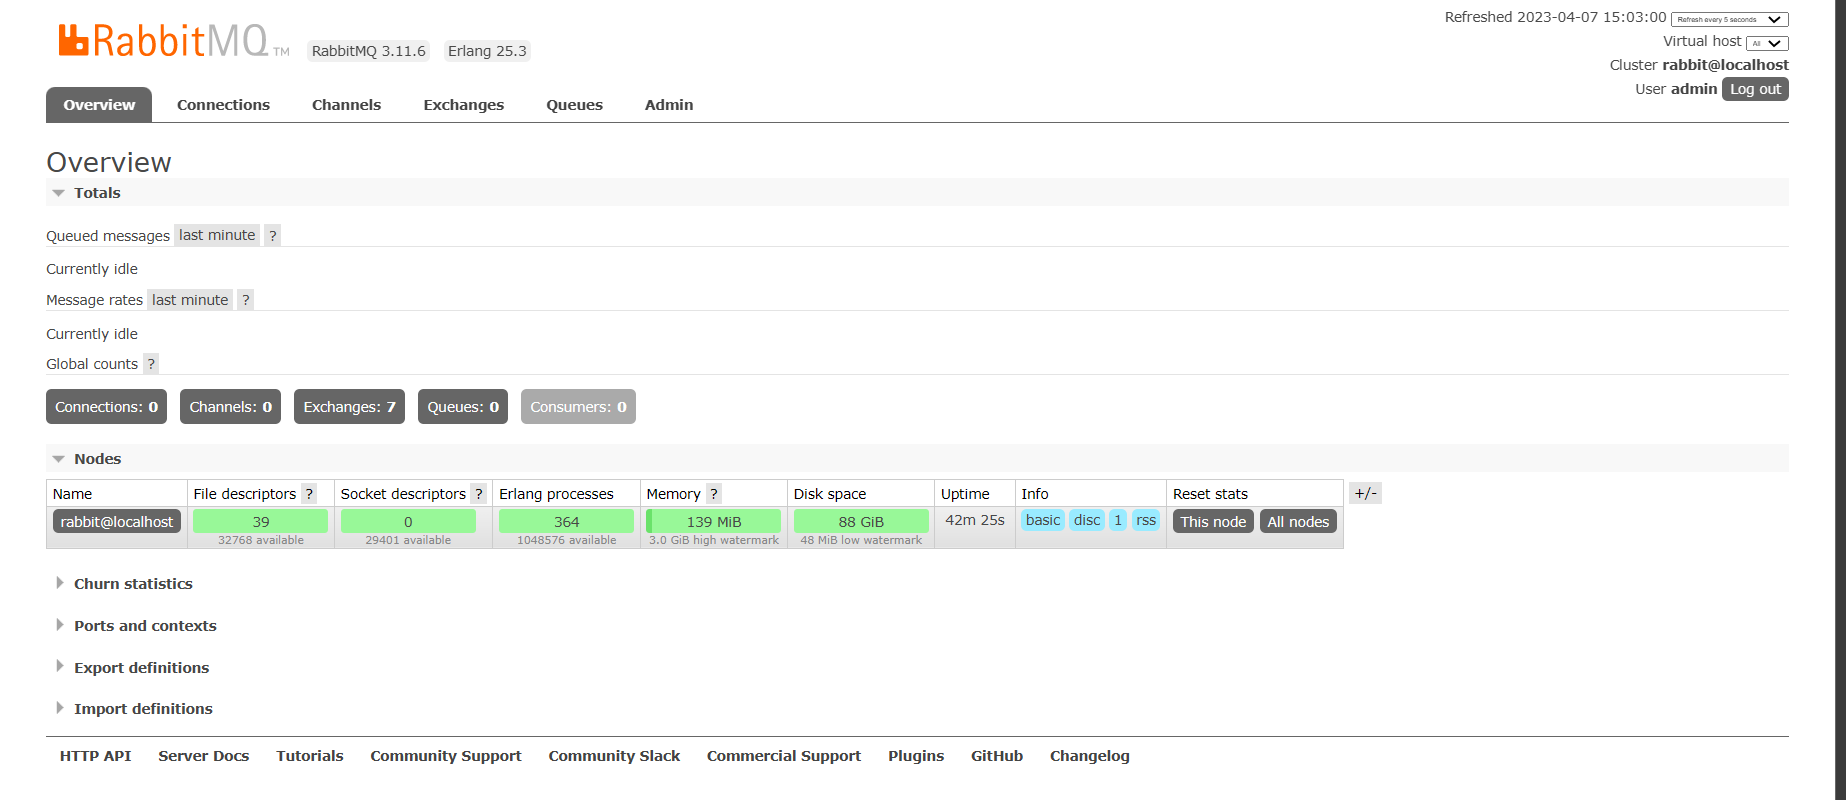Click the Socket descriptors 0 bar
Image resolution: width=1846 pixels, height=800 pixels.
408,521
